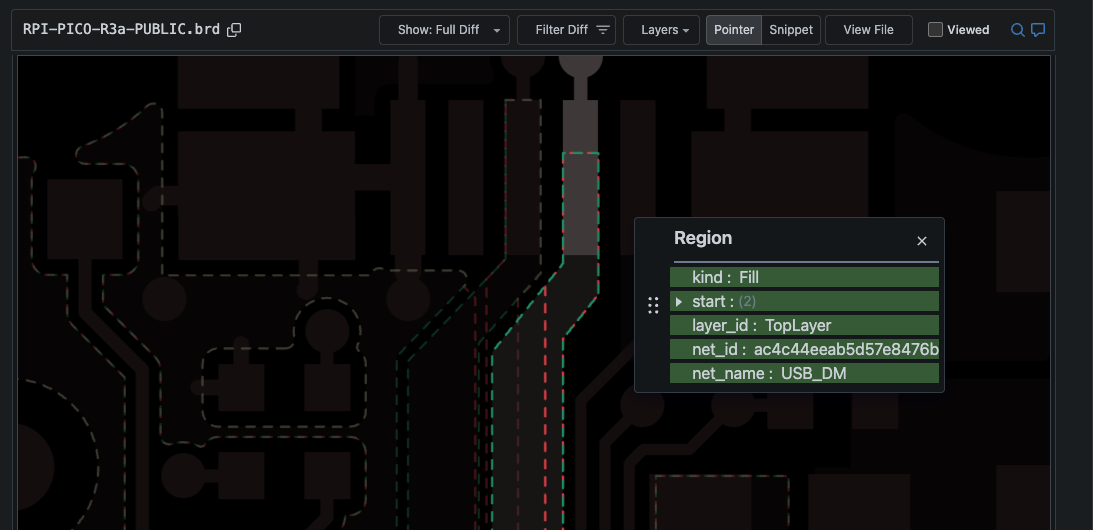Open the Show: Full Diff dropdown
The height and width of the screenshot is (530, 1093).
[444, 30]
